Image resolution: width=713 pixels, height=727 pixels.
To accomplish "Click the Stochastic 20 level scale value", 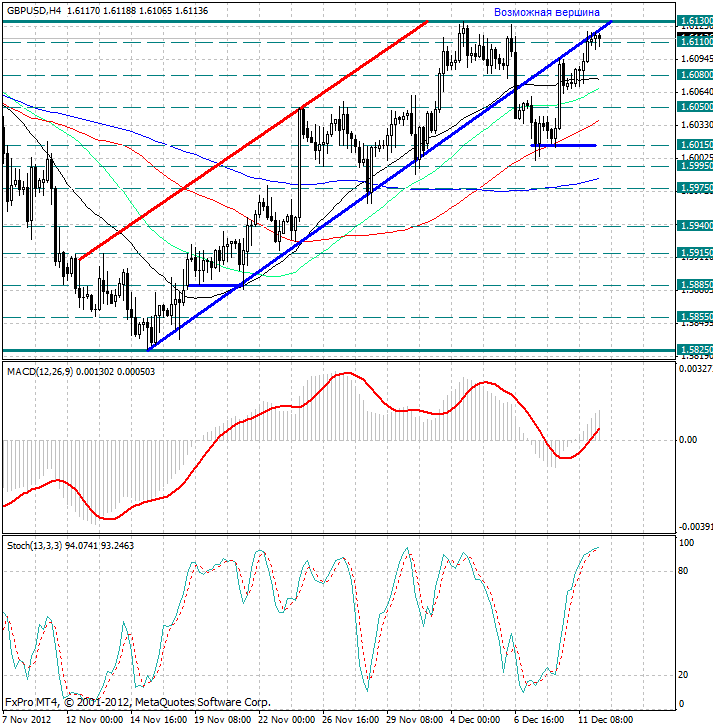I will pyautogui.click(x=683, y=675).
